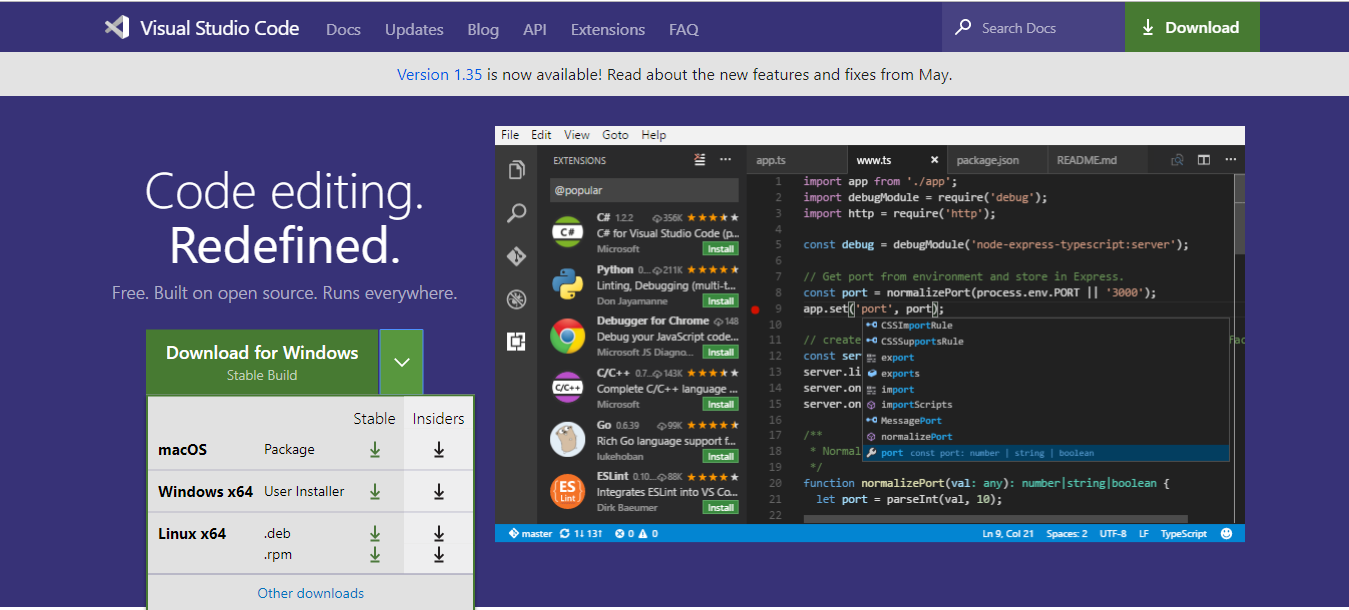
Task: Toggle the breakpoint on line 9
Action: tap(756, 310)
